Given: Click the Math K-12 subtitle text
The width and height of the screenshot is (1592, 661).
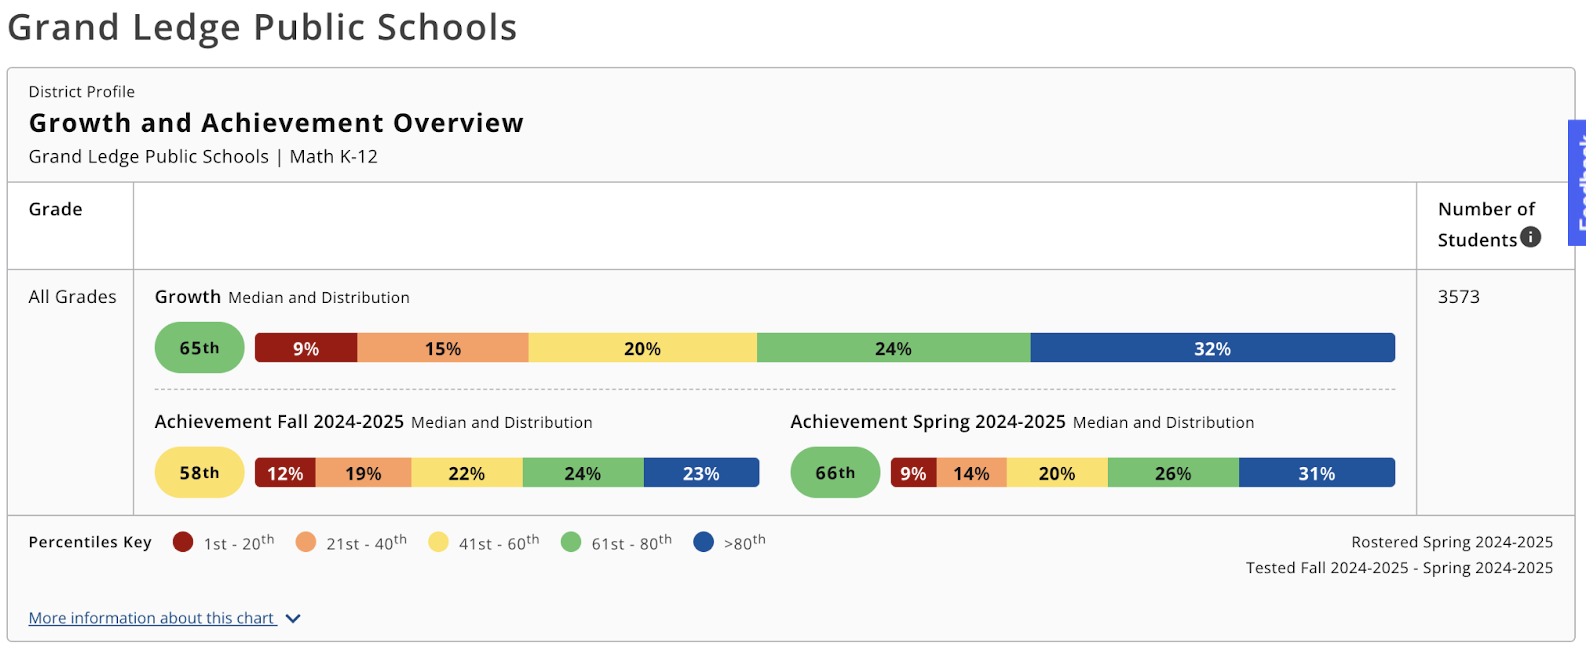Looking at the screenshot, I should [334, 157].
